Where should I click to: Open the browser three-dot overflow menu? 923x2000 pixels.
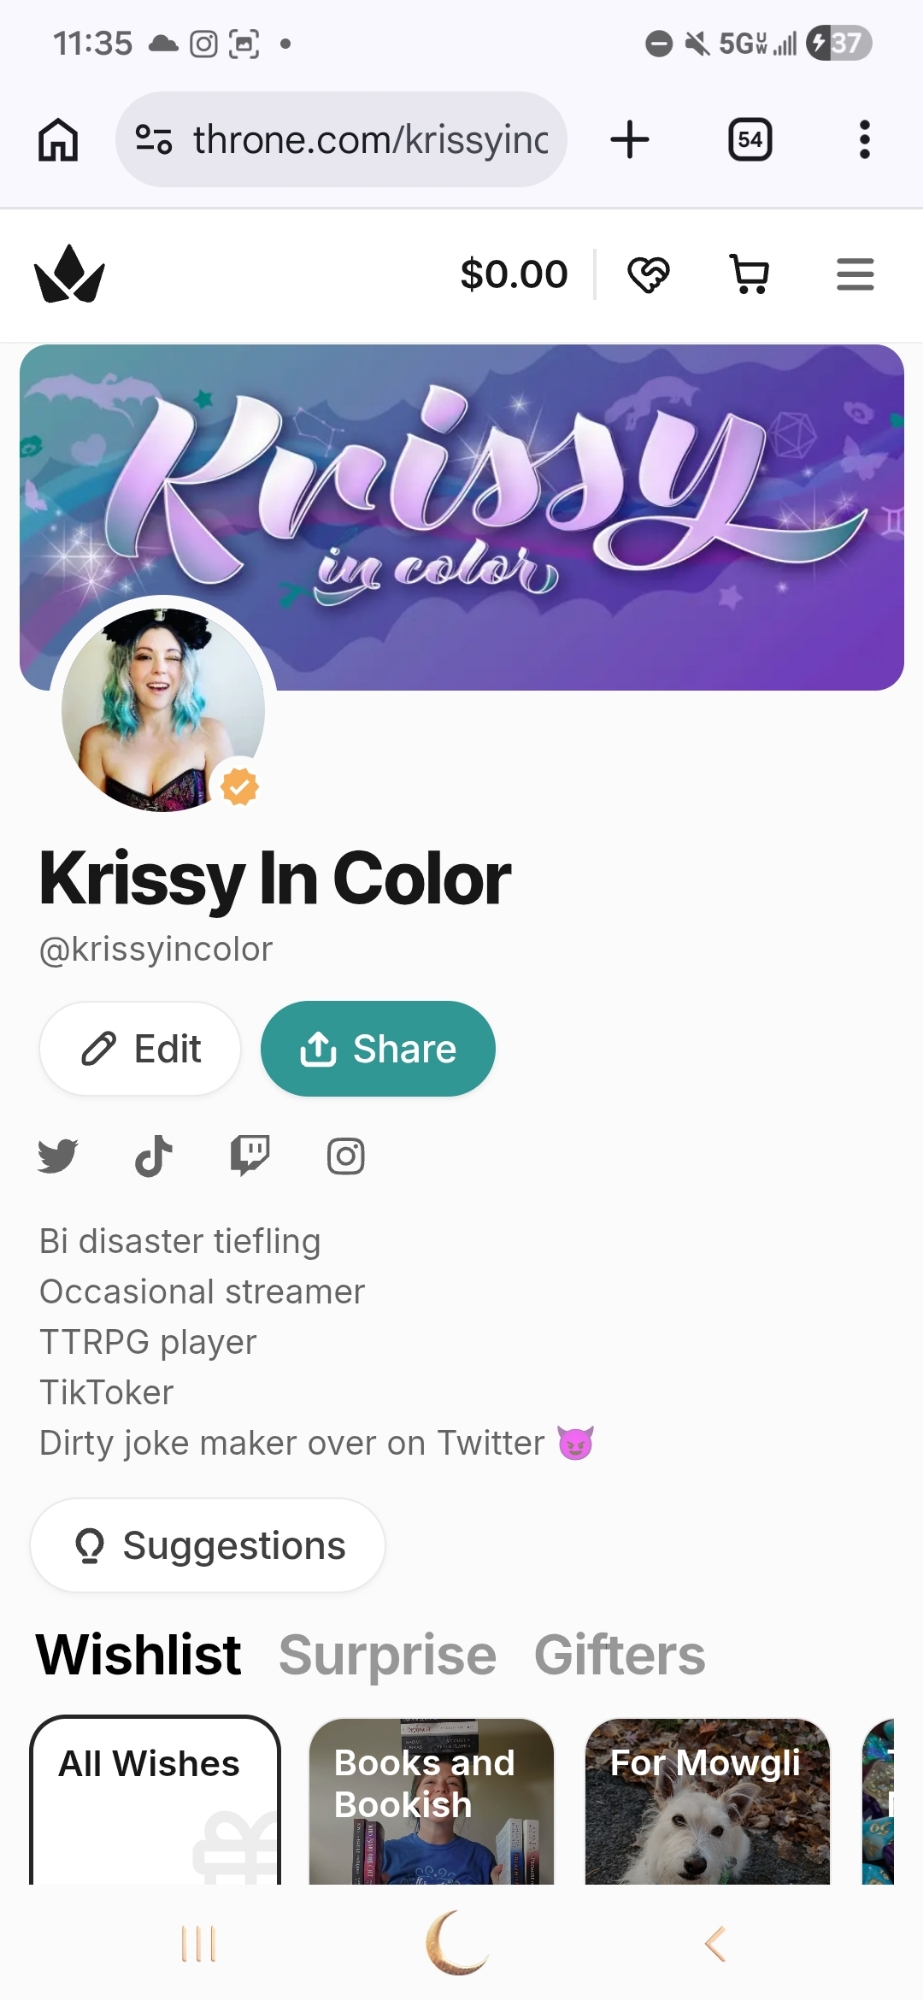[865, 140]
